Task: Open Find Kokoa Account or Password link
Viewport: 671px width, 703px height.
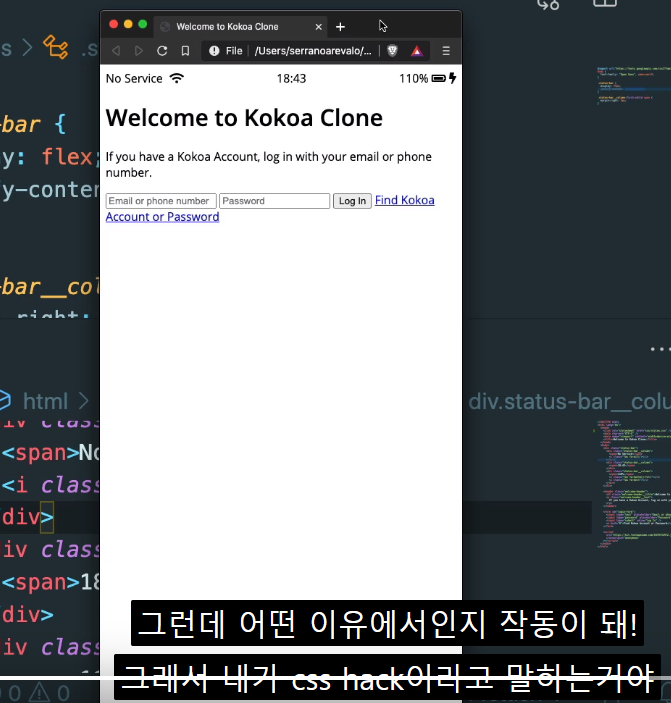Action: coord(270,208)
